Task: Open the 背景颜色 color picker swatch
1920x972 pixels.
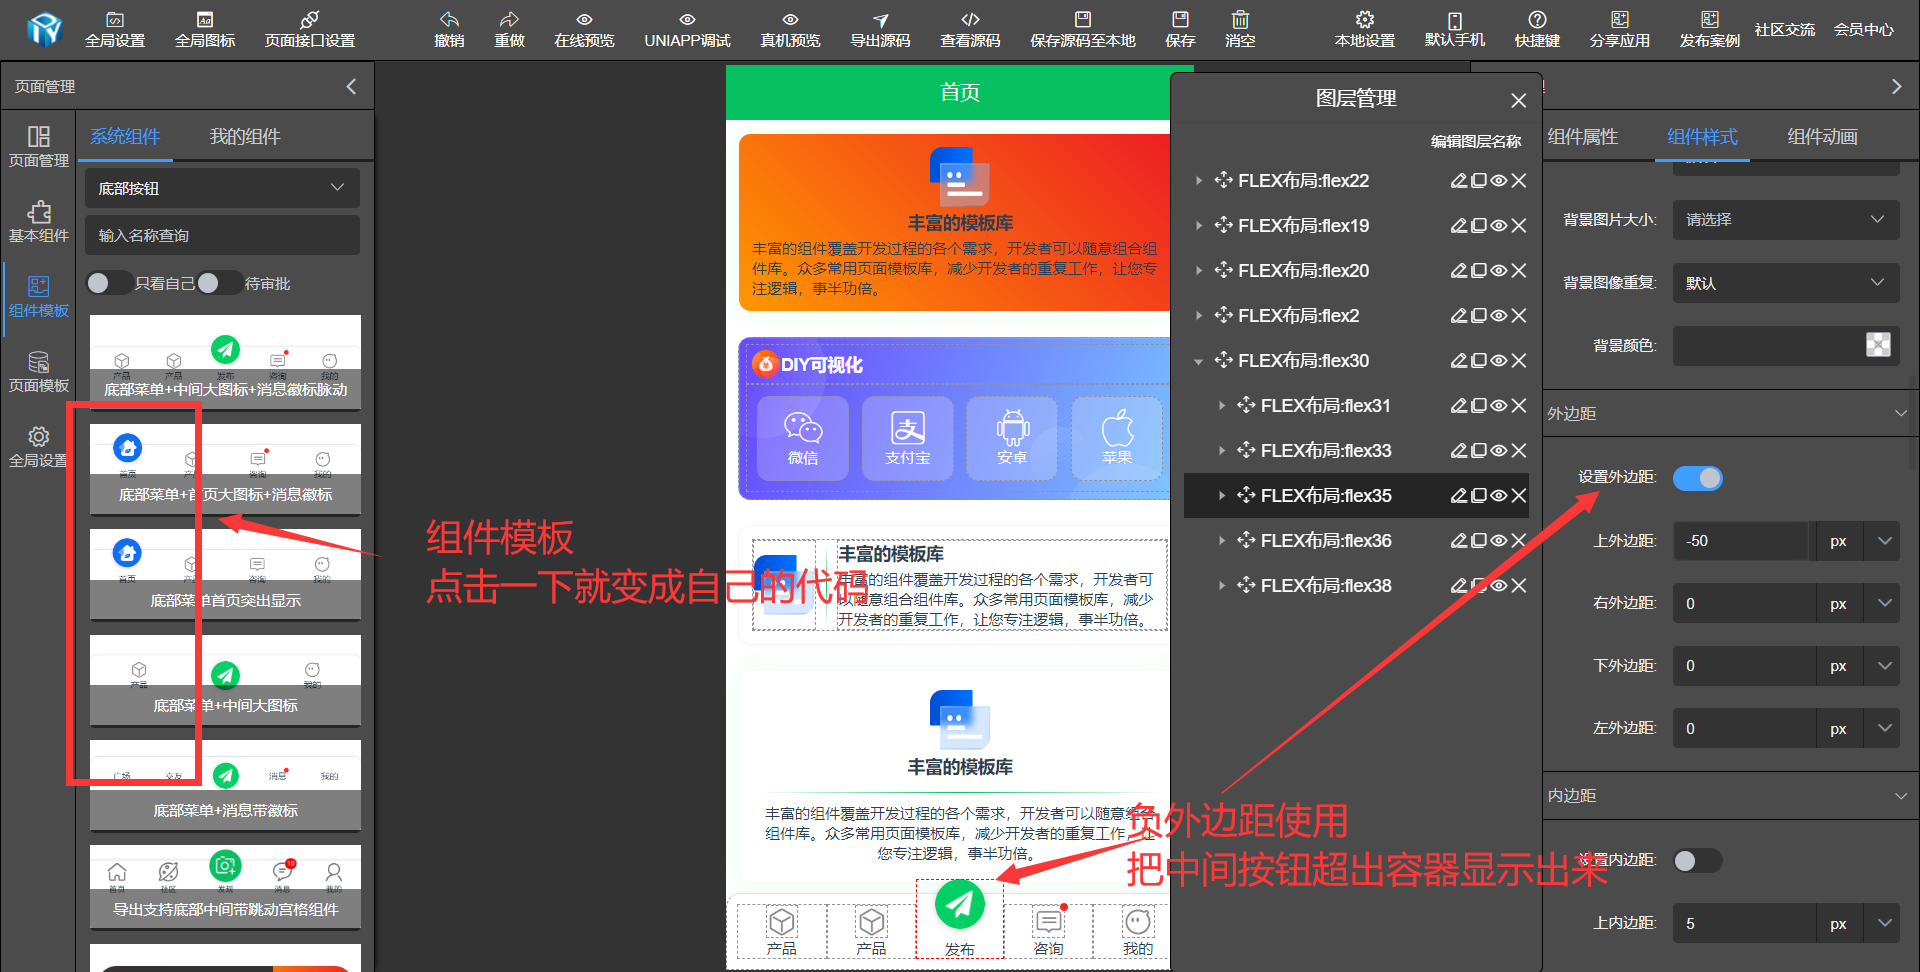Action: tap(1878, 345)
